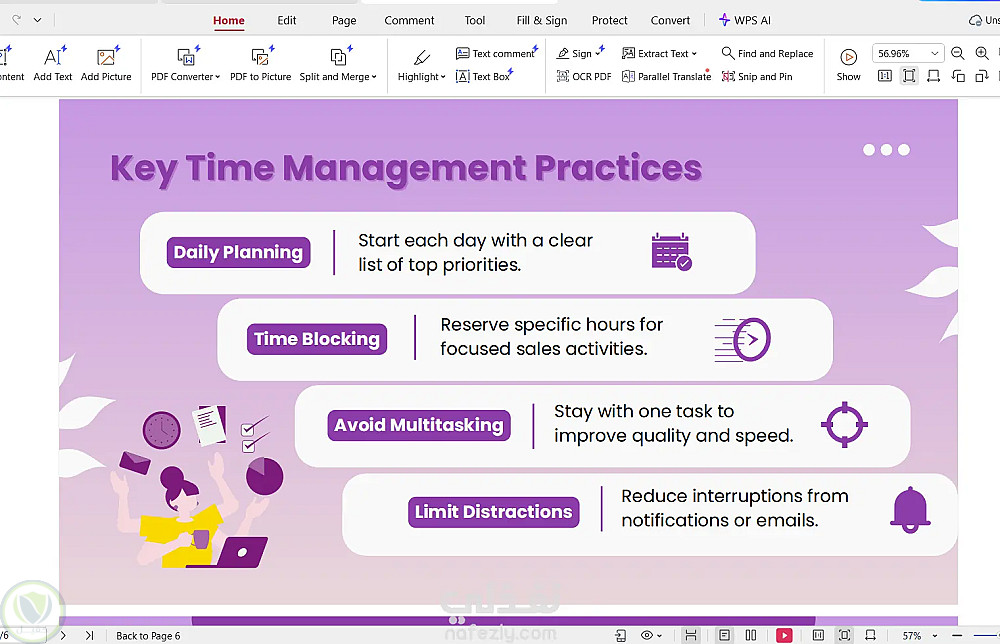Screen dimensions: 1000x644
Task: Start Snip and Pin
Action: 757,77
